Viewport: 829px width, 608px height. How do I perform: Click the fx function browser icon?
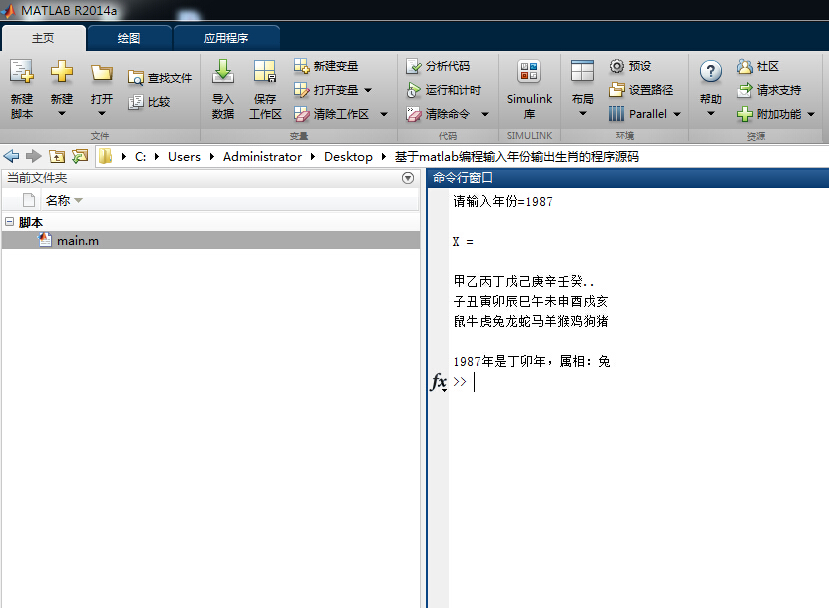pyautogui.click(x=439, y=382)
